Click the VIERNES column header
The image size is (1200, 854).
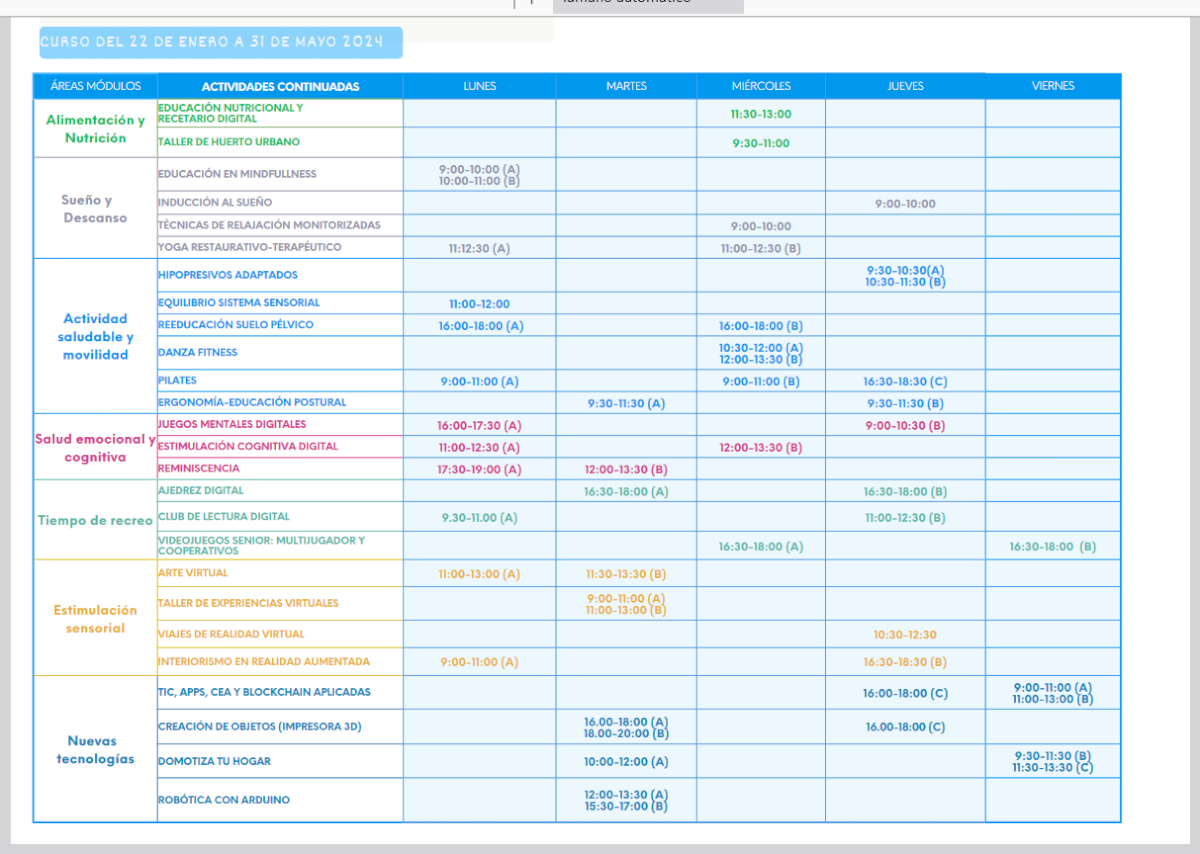pos(1052,86)
